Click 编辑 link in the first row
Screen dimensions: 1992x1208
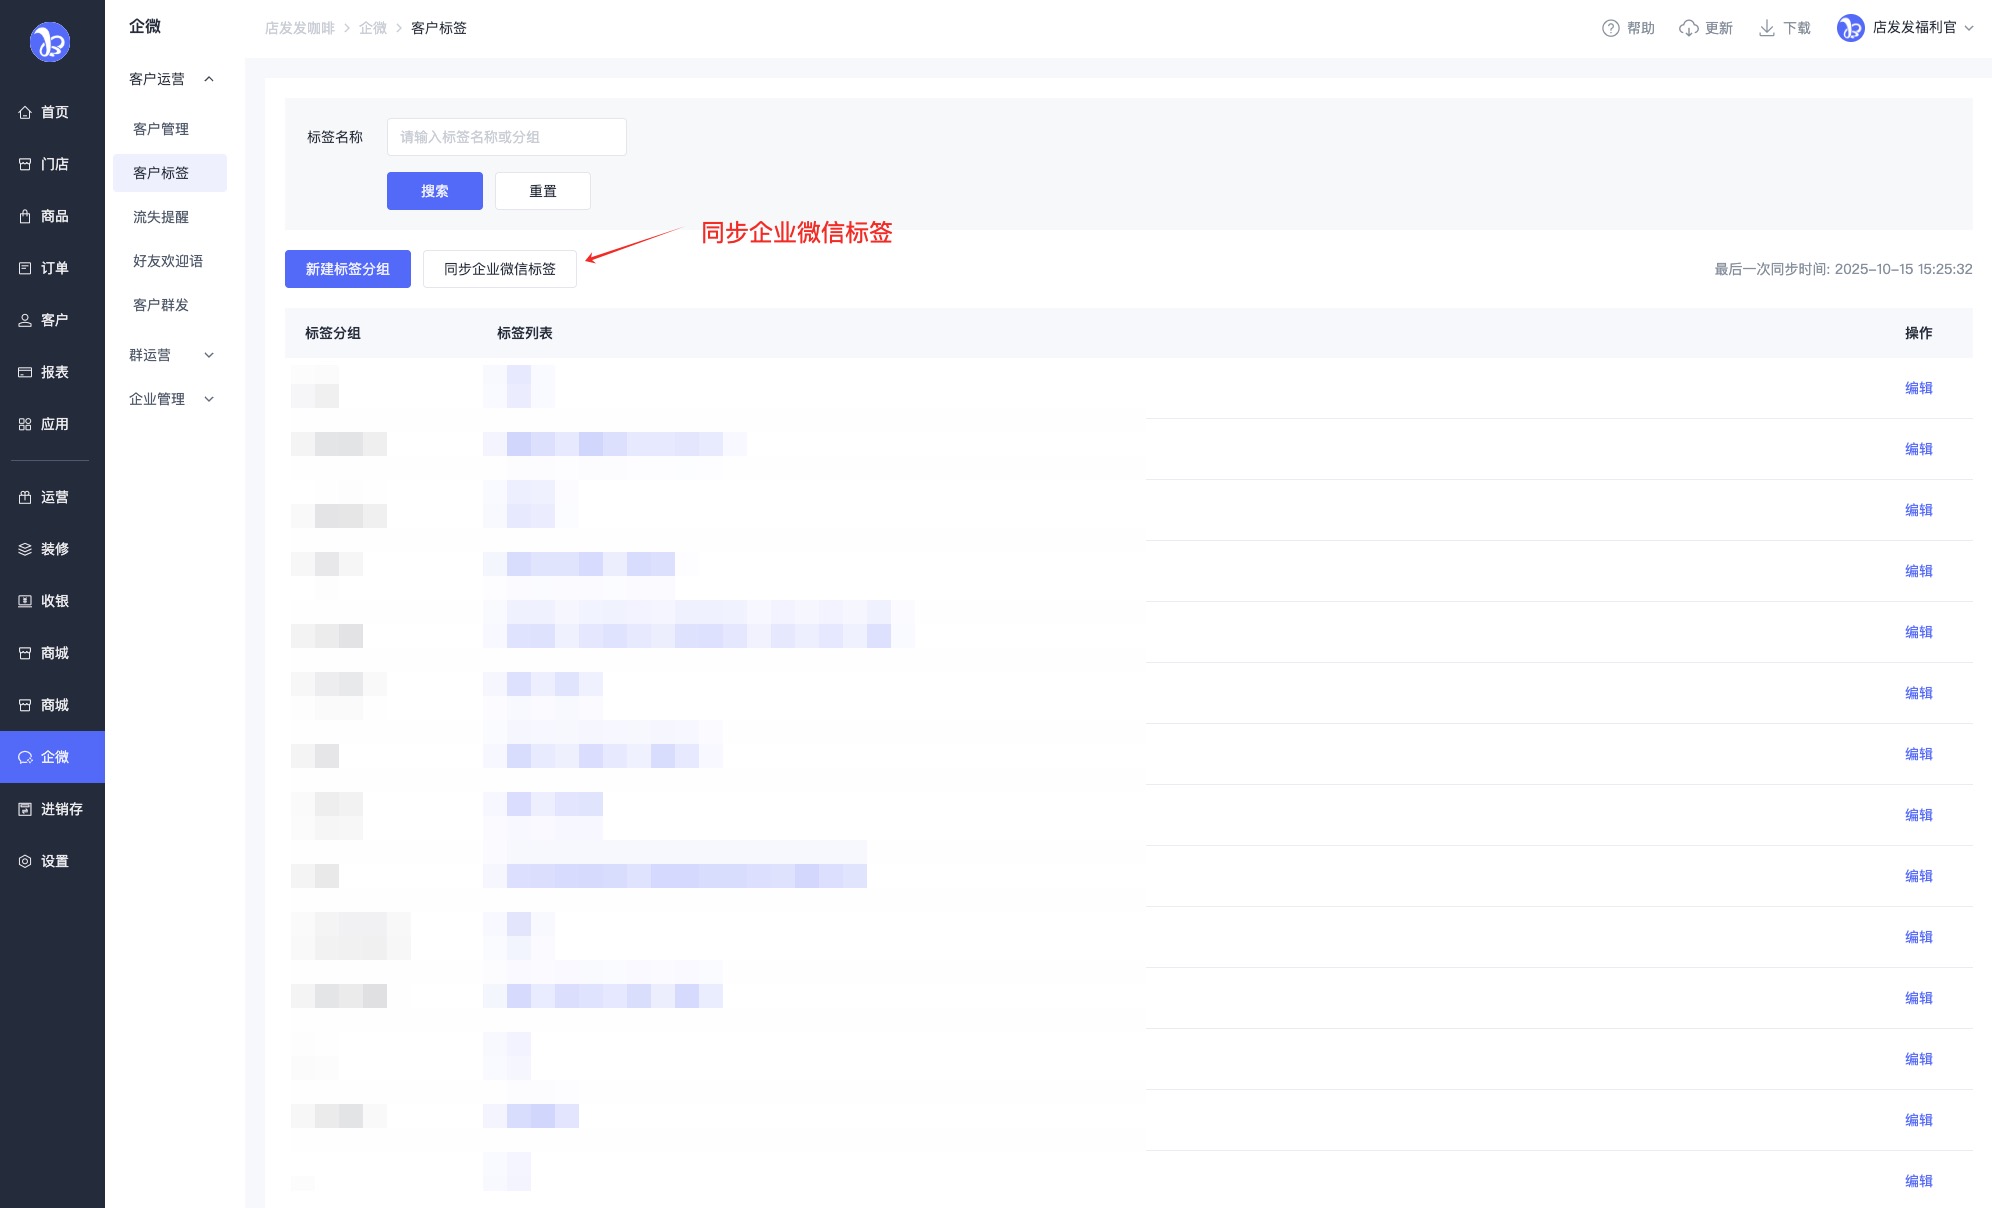(1918, 388)
